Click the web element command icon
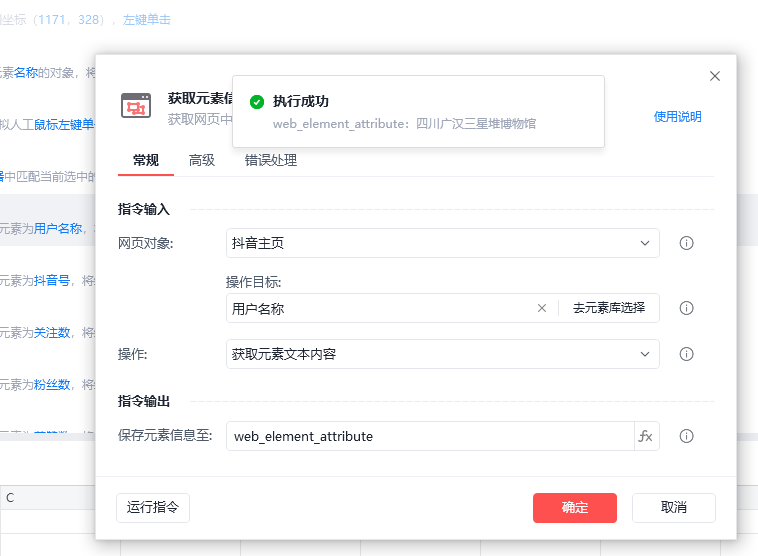The height and width of the screenshot is (556, 758). tap(136, 106)
